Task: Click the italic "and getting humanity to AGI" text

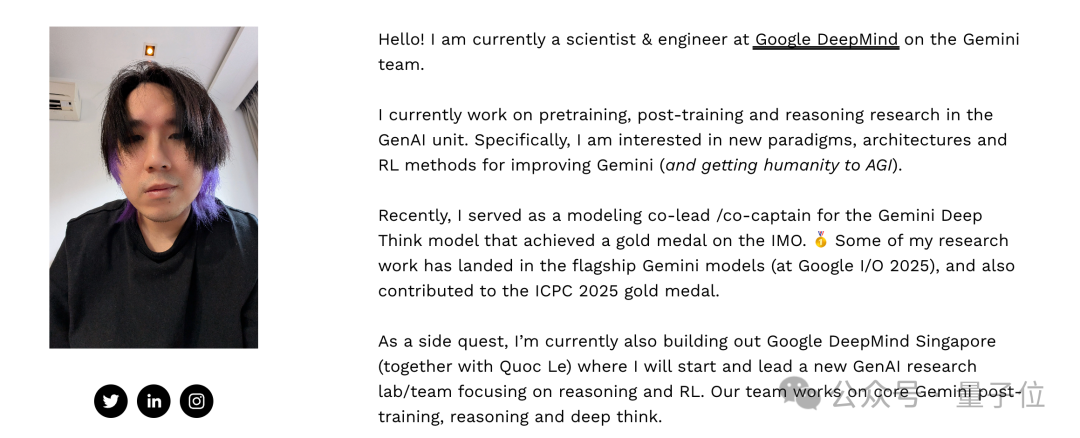Action: 779,165
